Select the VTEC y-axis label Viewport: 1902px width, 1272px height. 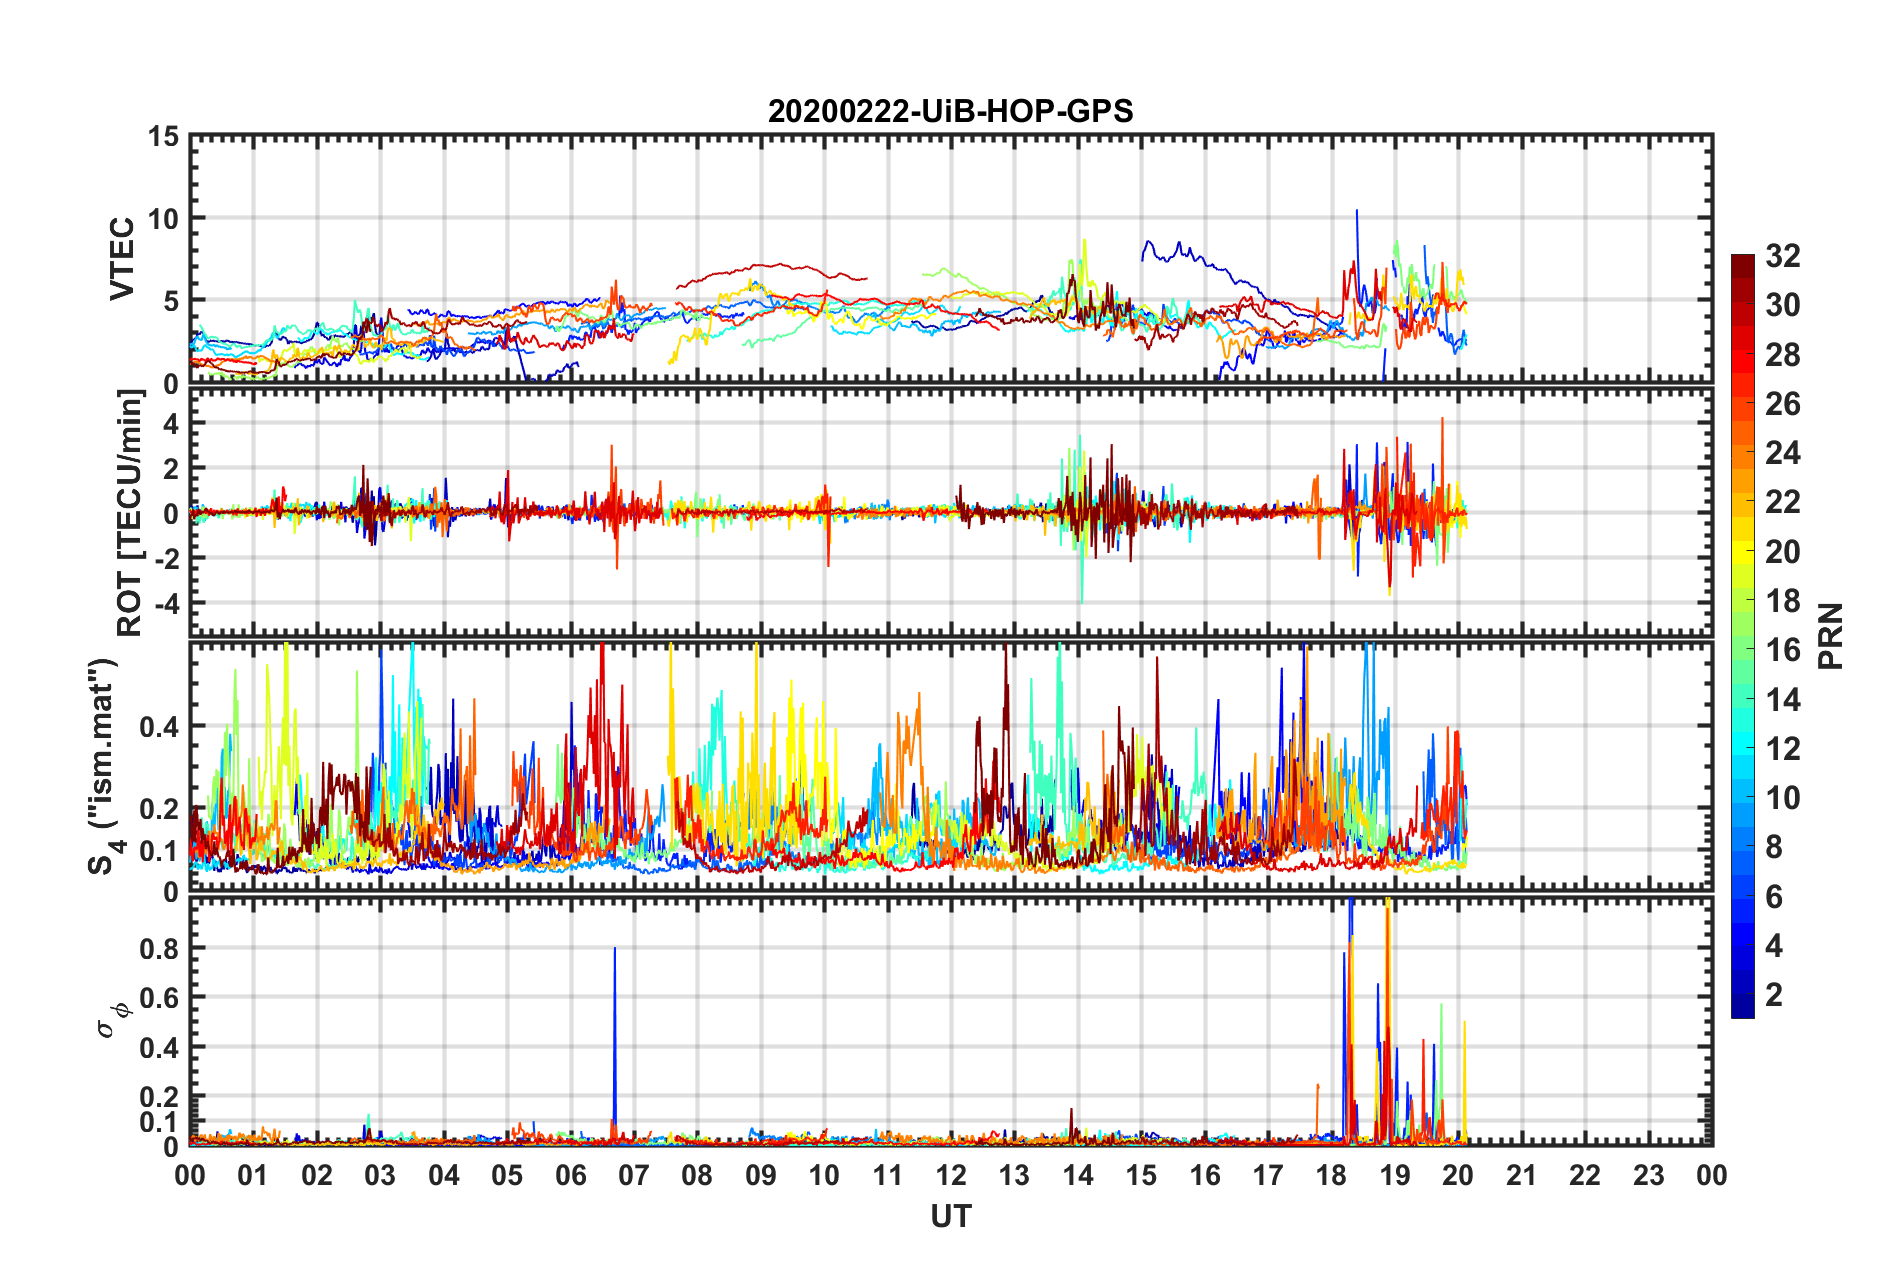pos(122,258)
